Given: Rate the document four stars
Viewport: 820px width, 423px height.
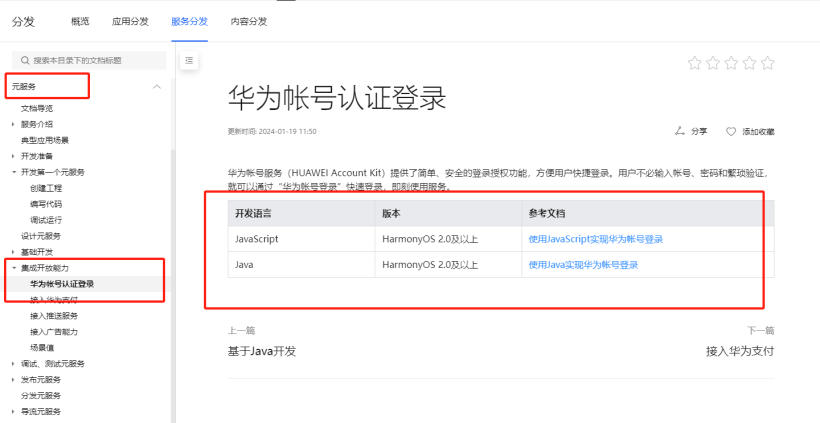Looking at the screenshot, I should (x=749, y=63).
